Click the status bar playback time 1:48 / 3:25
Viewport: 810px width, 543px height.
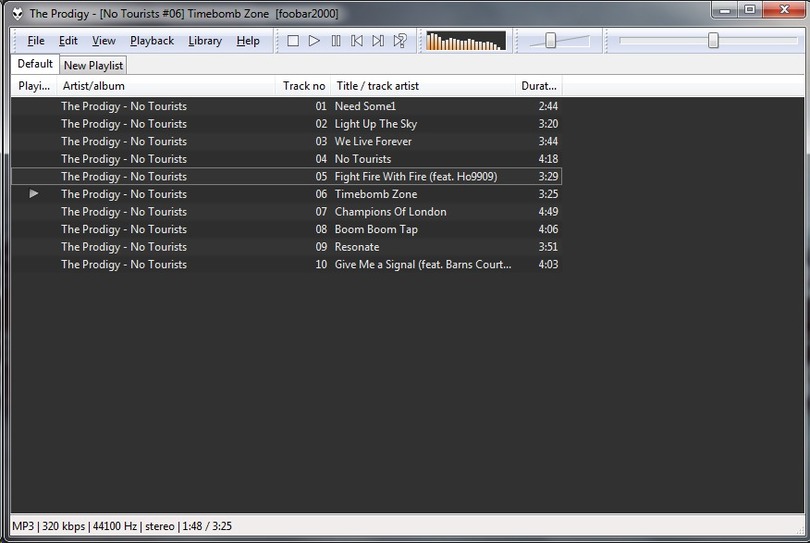[207, 526]
